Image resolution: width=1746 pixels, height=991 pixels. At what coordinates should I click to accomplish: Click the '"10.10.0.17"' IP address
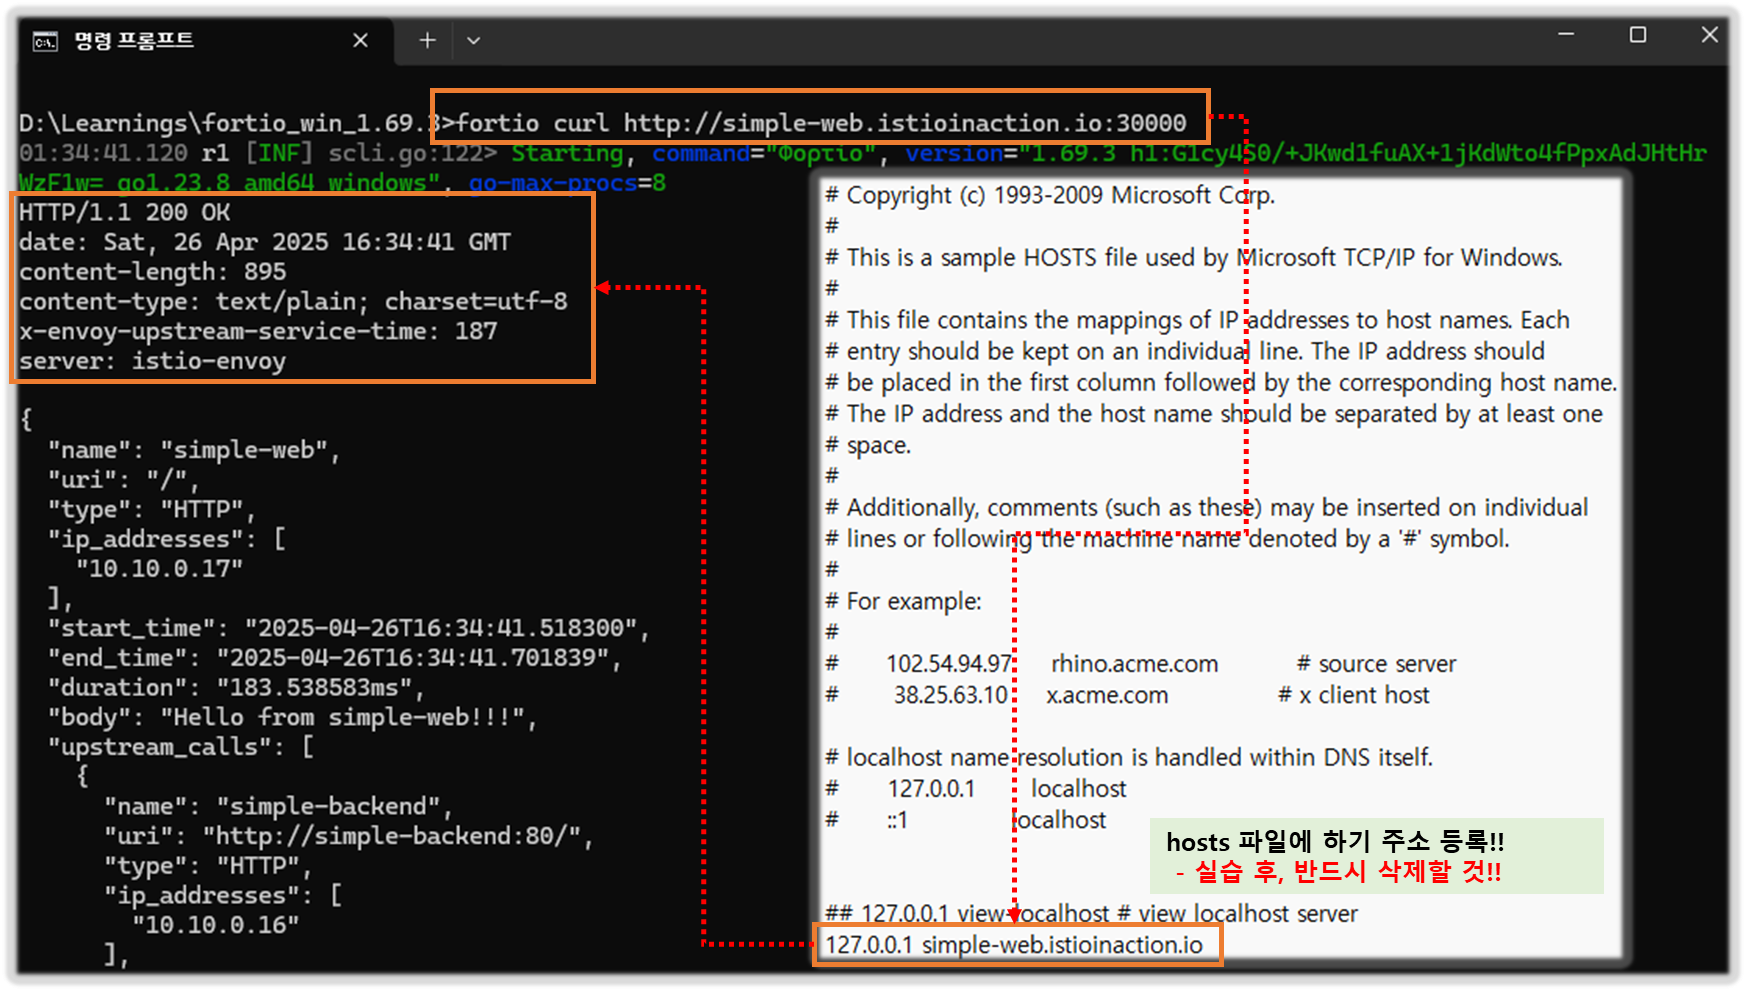click(160, 569)
